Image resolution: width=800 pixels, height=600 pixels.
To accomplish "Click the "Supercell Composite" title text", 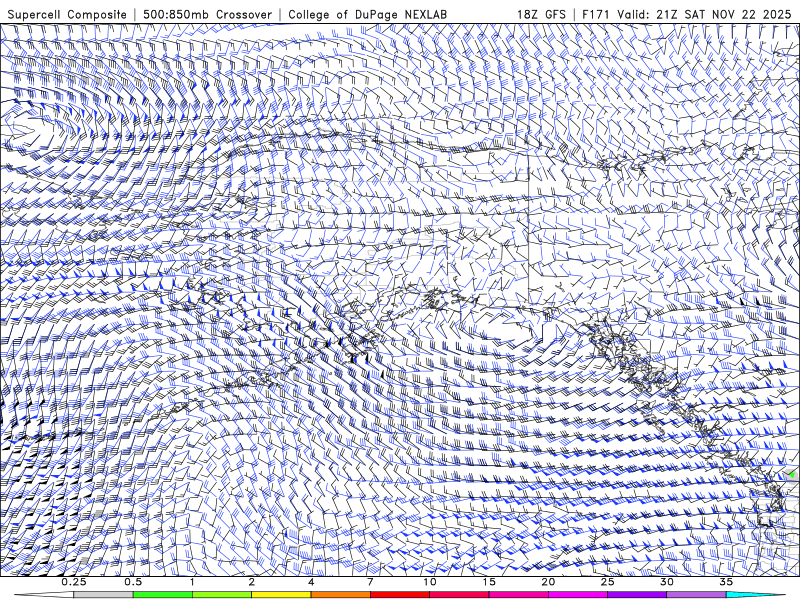I will point(67,14).
